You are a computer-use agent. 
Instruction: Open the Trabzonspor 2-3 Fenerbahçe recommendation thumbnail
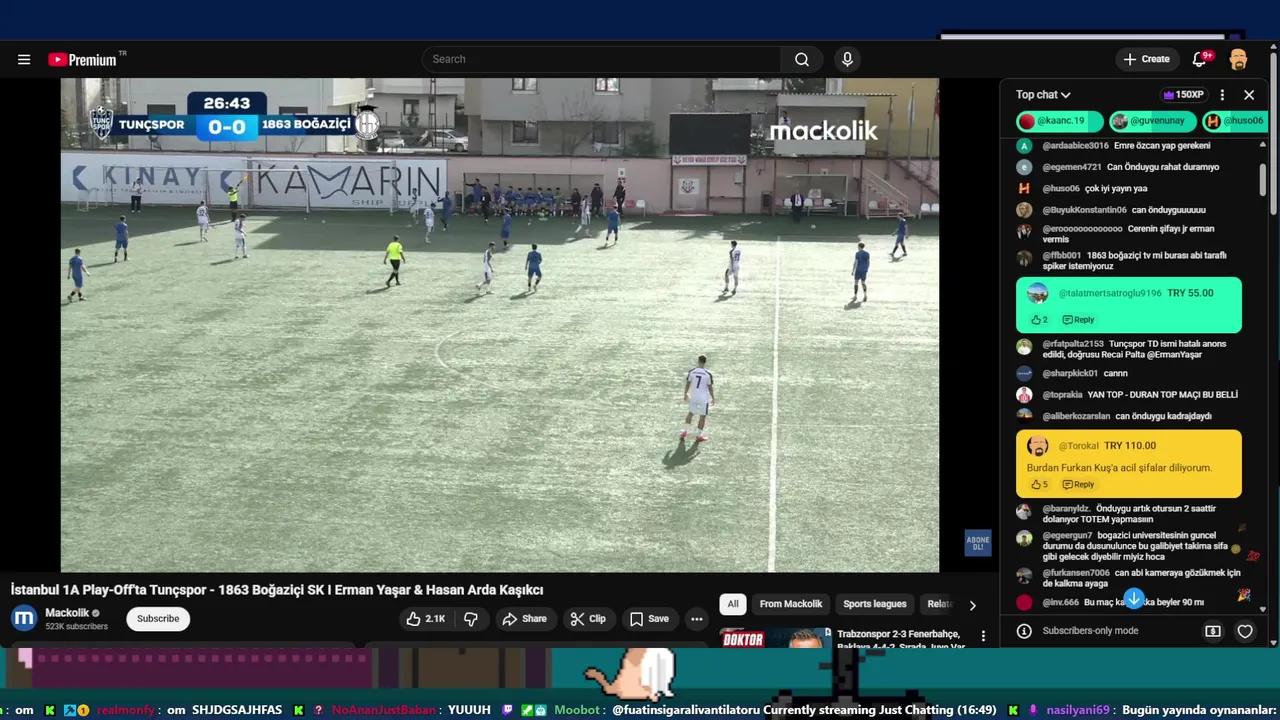point(775,637)
